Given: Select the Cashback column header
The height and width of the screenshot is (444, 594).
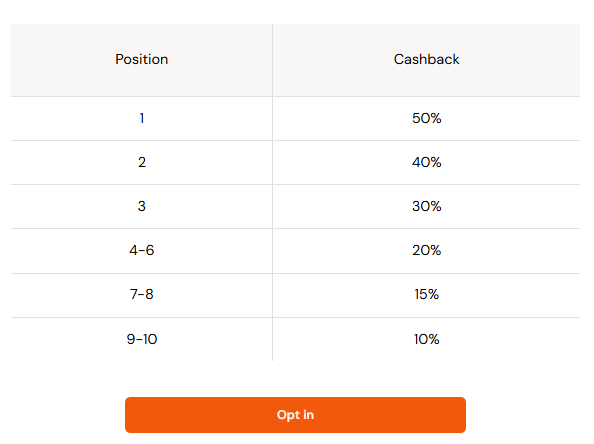Looking at the screenshot, I should coord(426,60).
